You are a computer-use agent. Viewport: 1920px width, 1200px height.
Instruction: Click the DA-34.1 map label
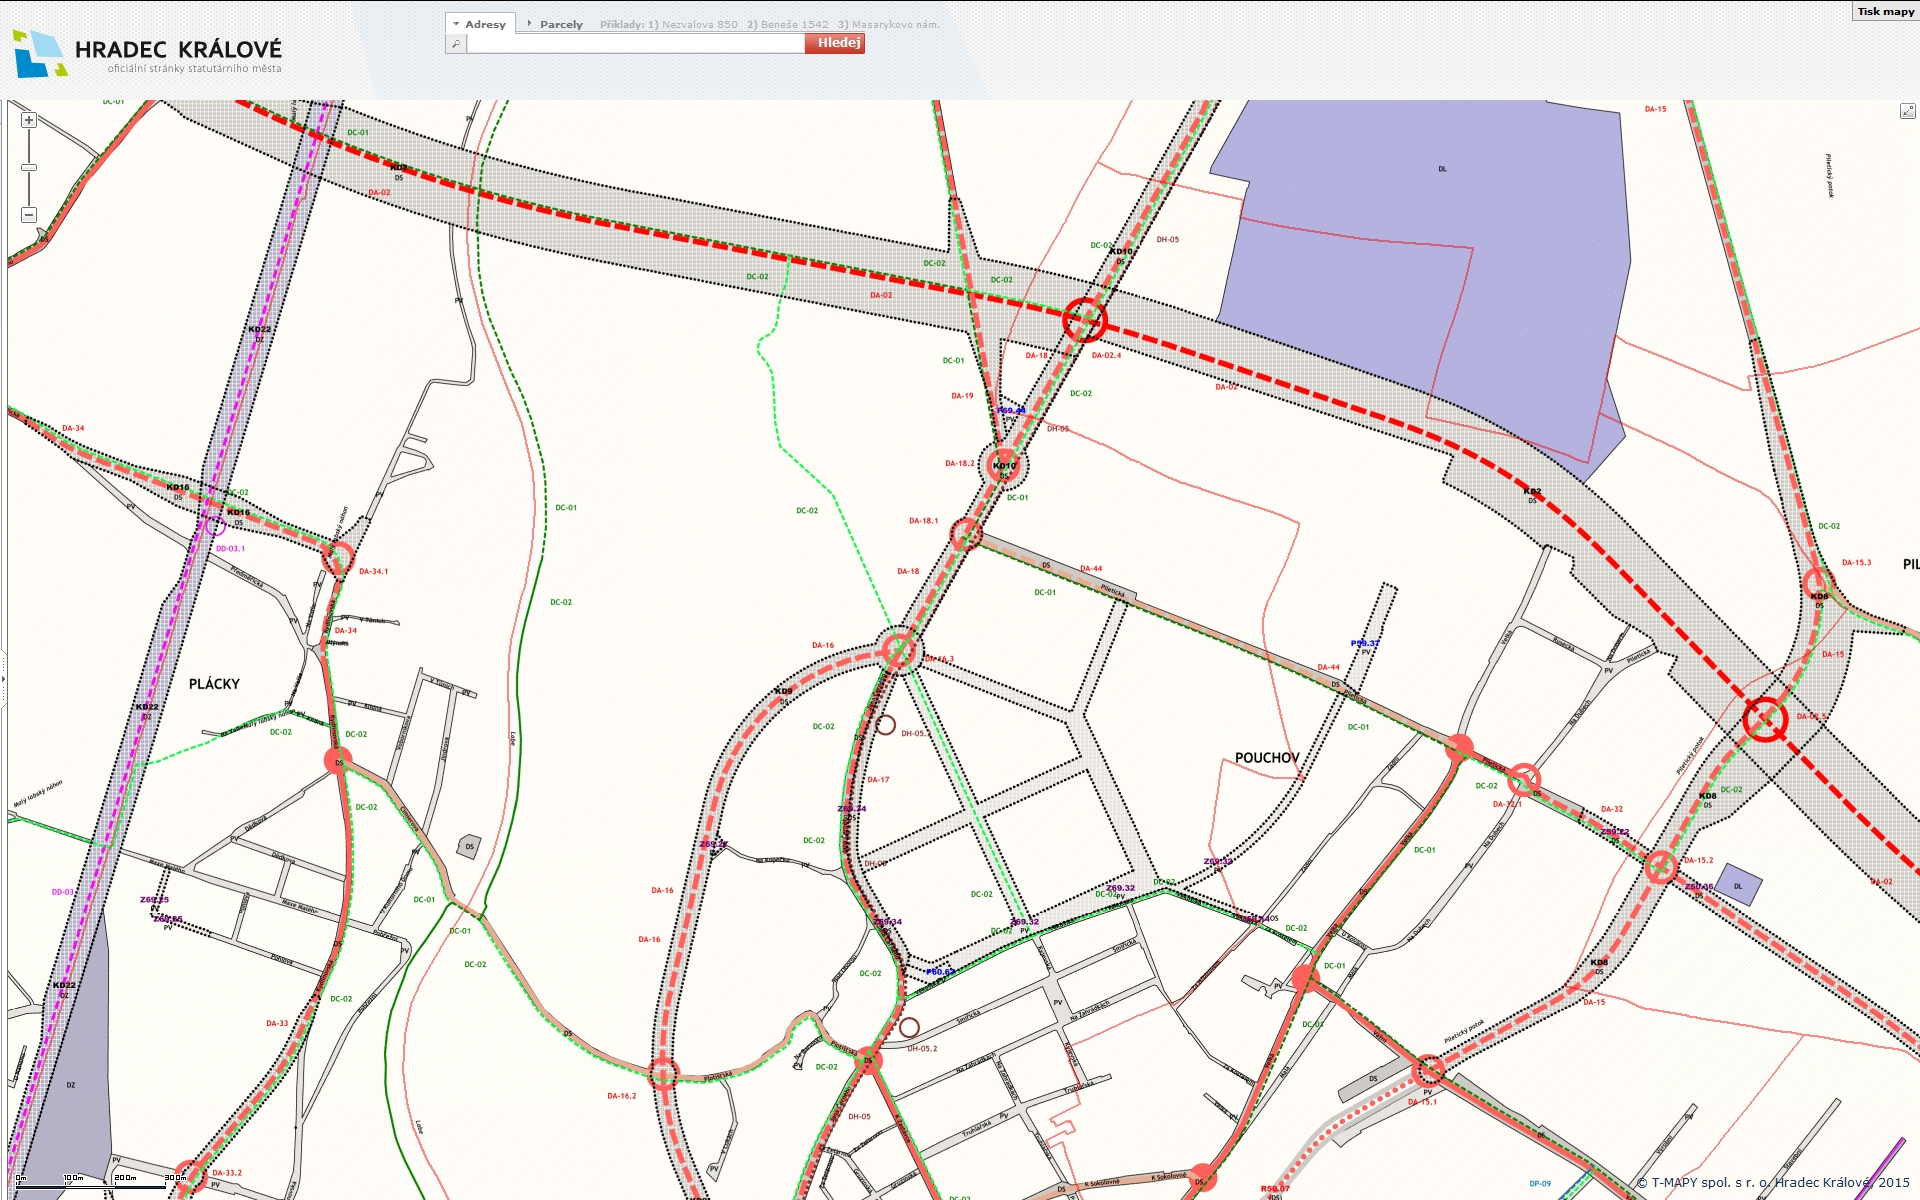click(373, 571)
